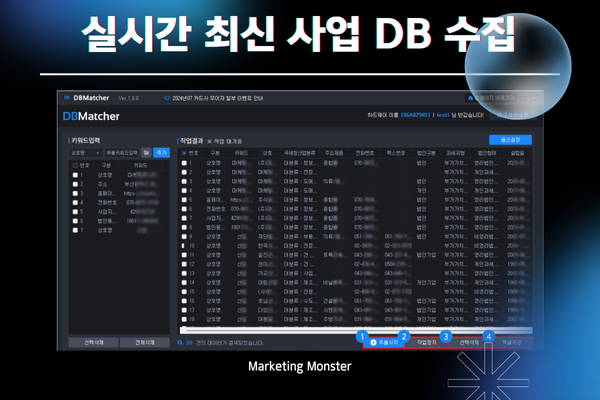Screen dimensions: 600x400
Task: Check results row 18 checkbox
Action: tap(184, 319)
